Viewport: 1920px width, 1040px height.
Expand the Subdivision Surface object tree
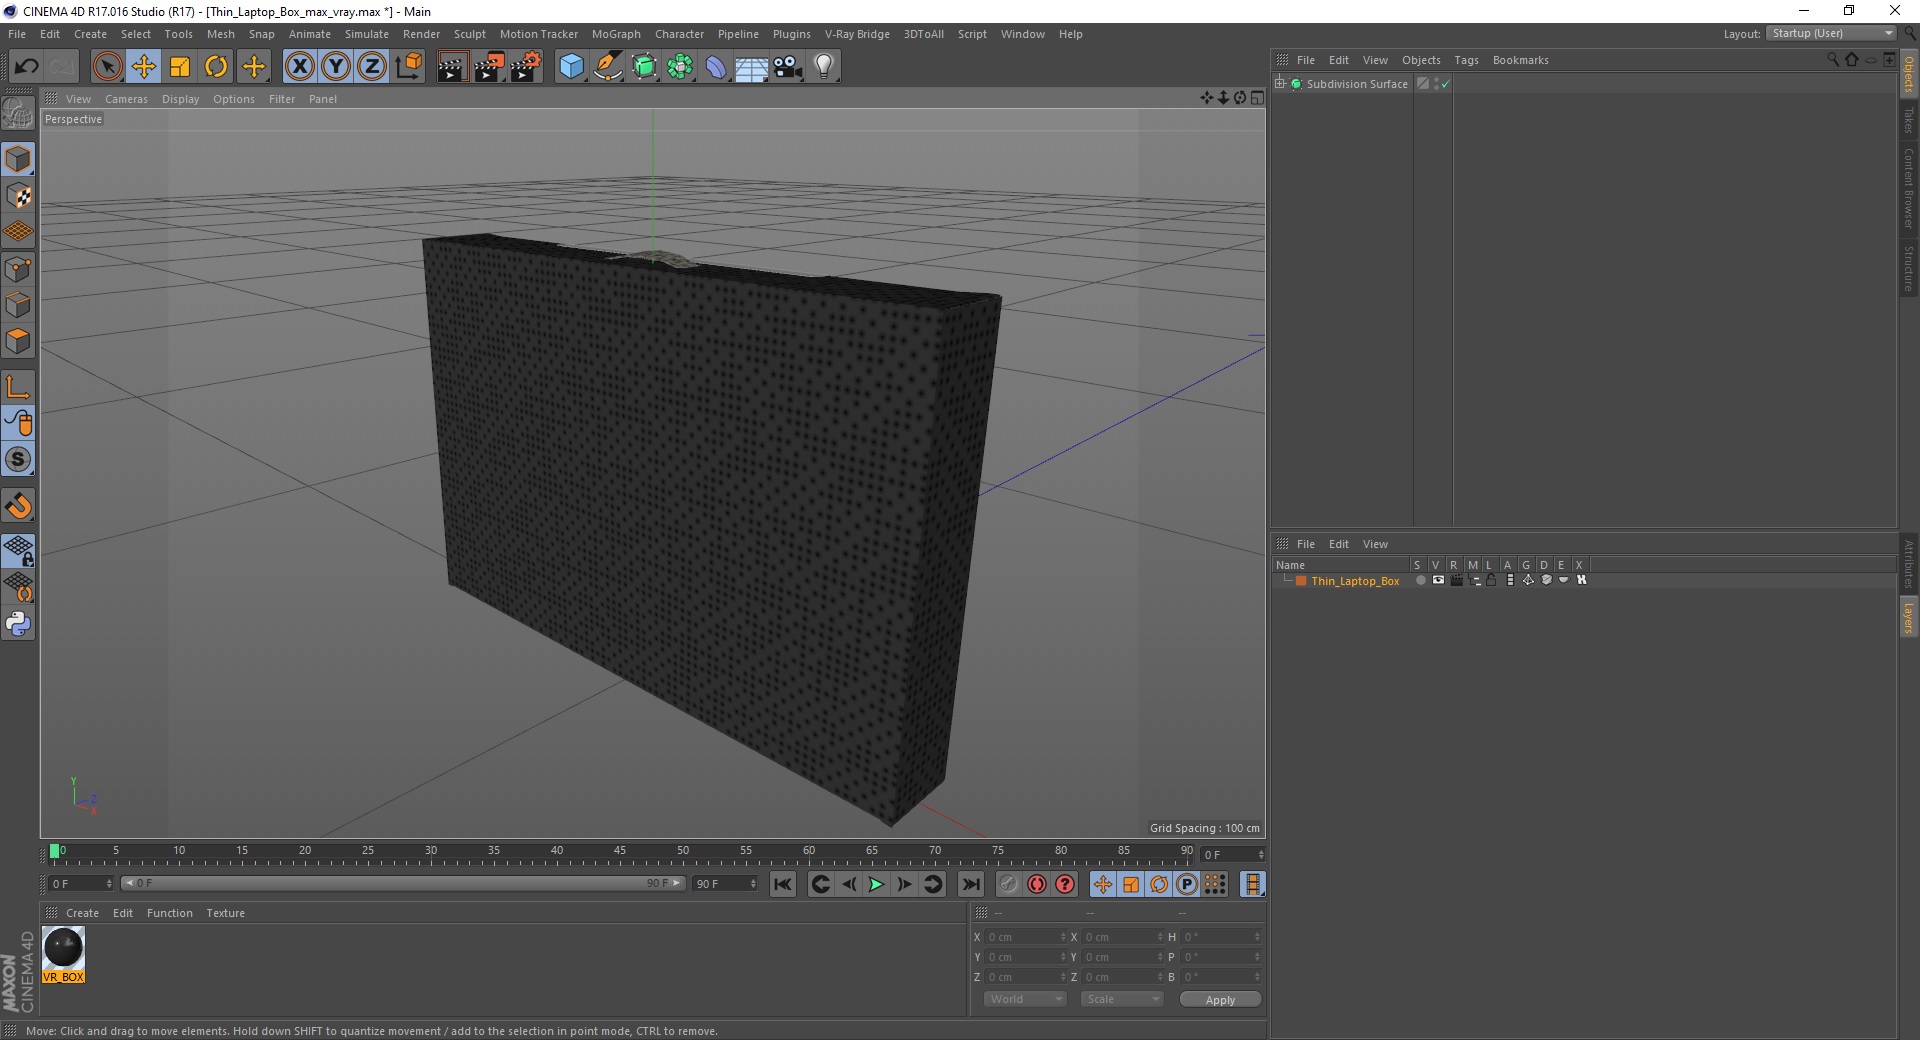point(1279,83)
